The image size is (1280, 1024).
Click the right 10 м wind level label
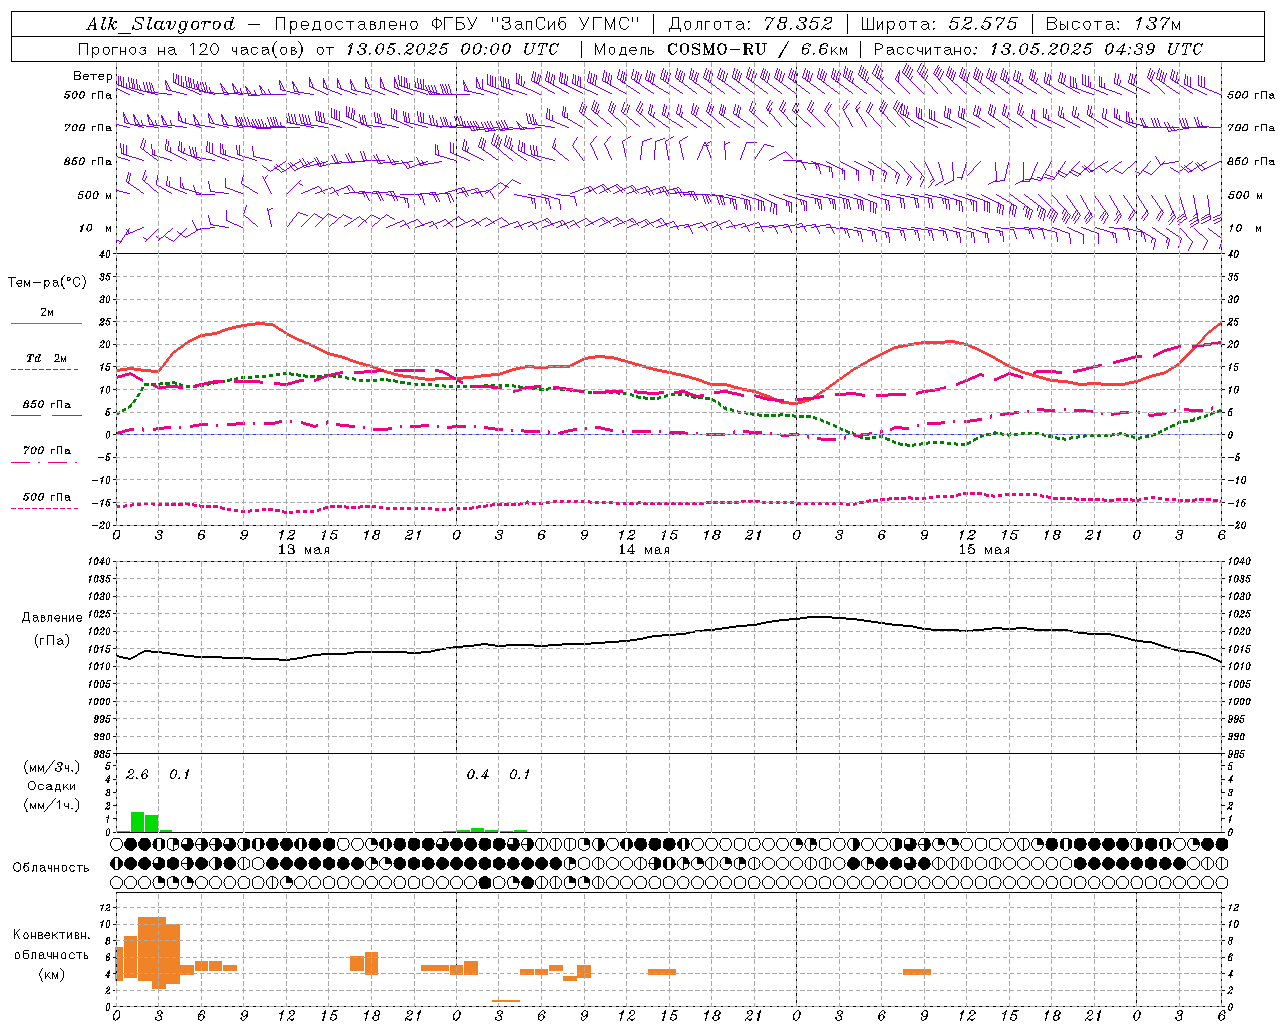[1244, 228]
